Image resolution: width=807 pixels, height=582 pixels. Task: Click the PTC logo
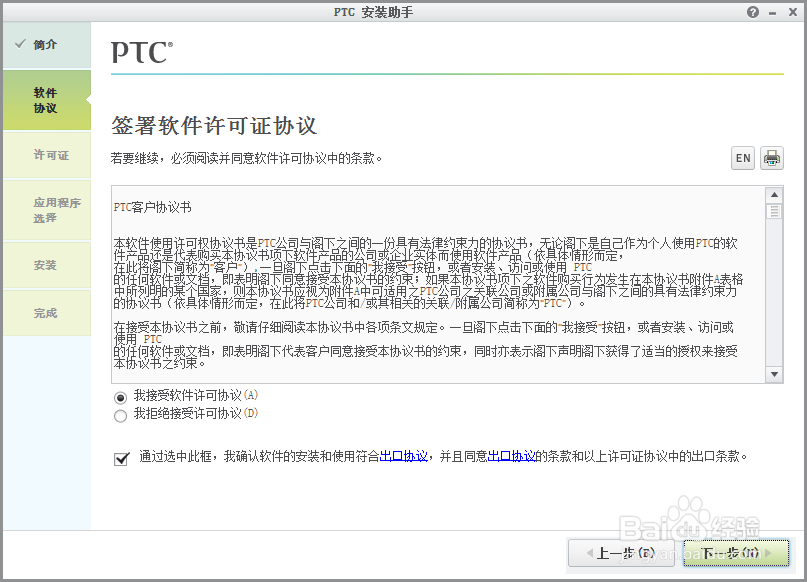click(x=142, y=52)
